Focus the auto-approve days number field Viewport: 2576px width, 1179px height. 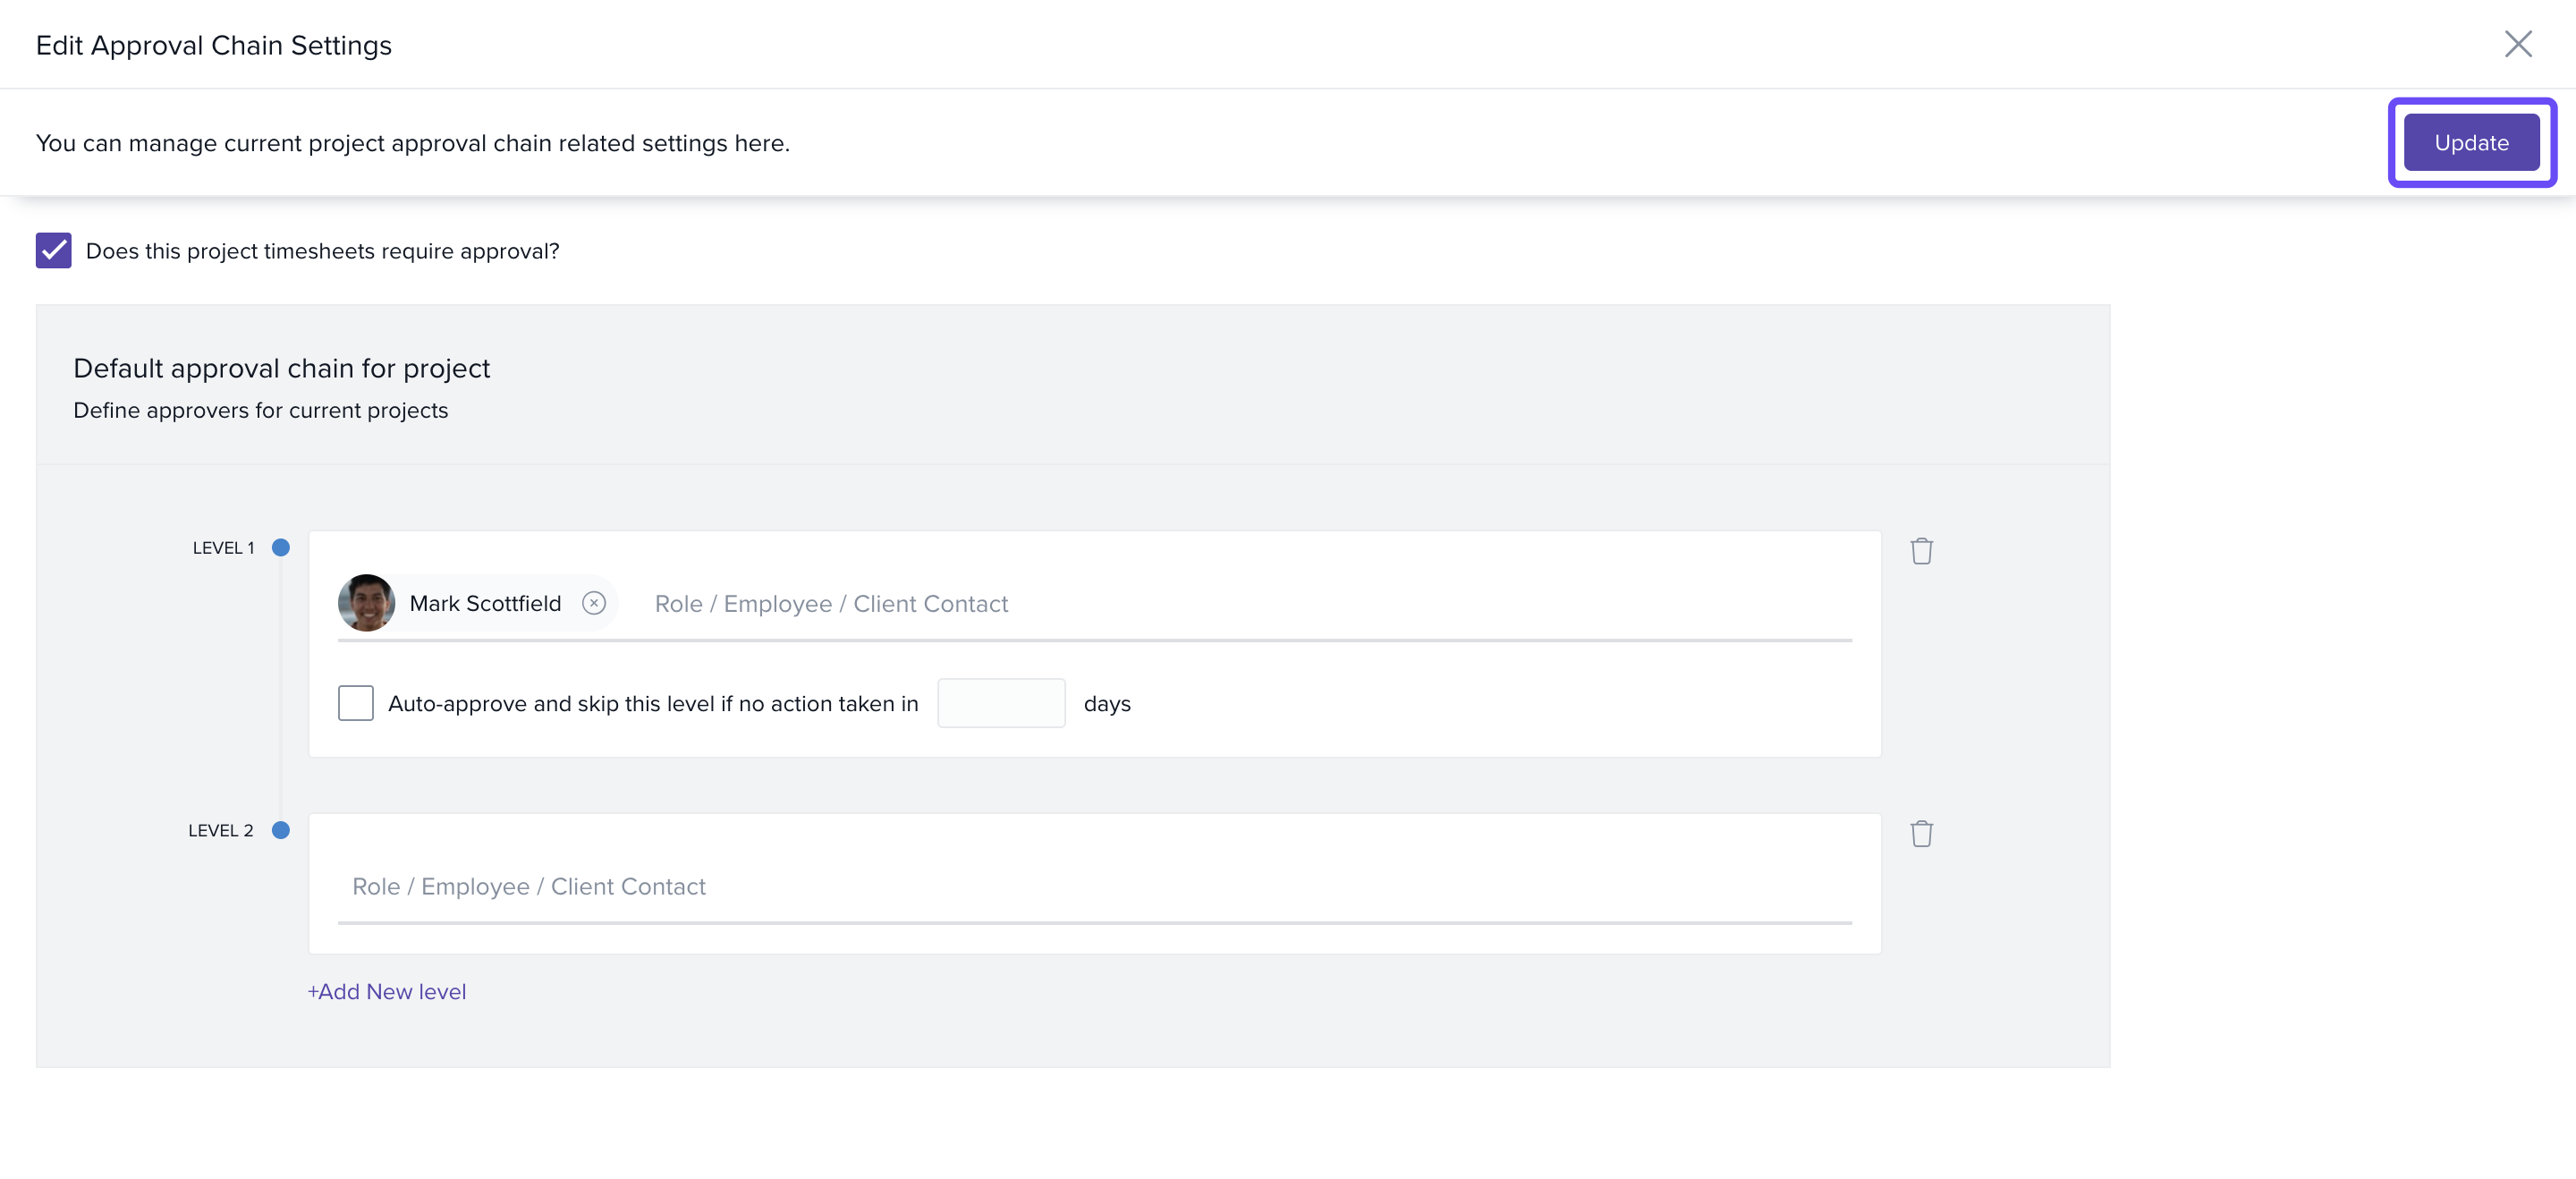(1000, 703)
